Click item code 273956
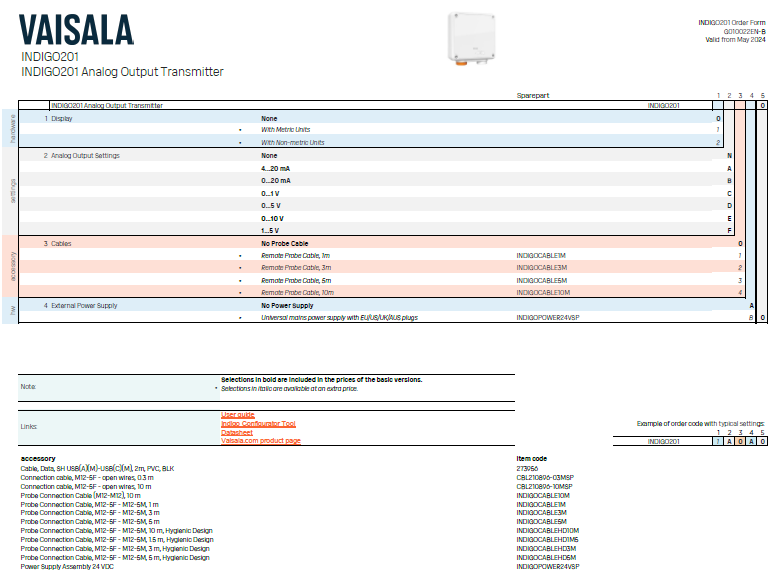Screen dimensions: 774x575 pyautogui.click(x=527, y=468)
